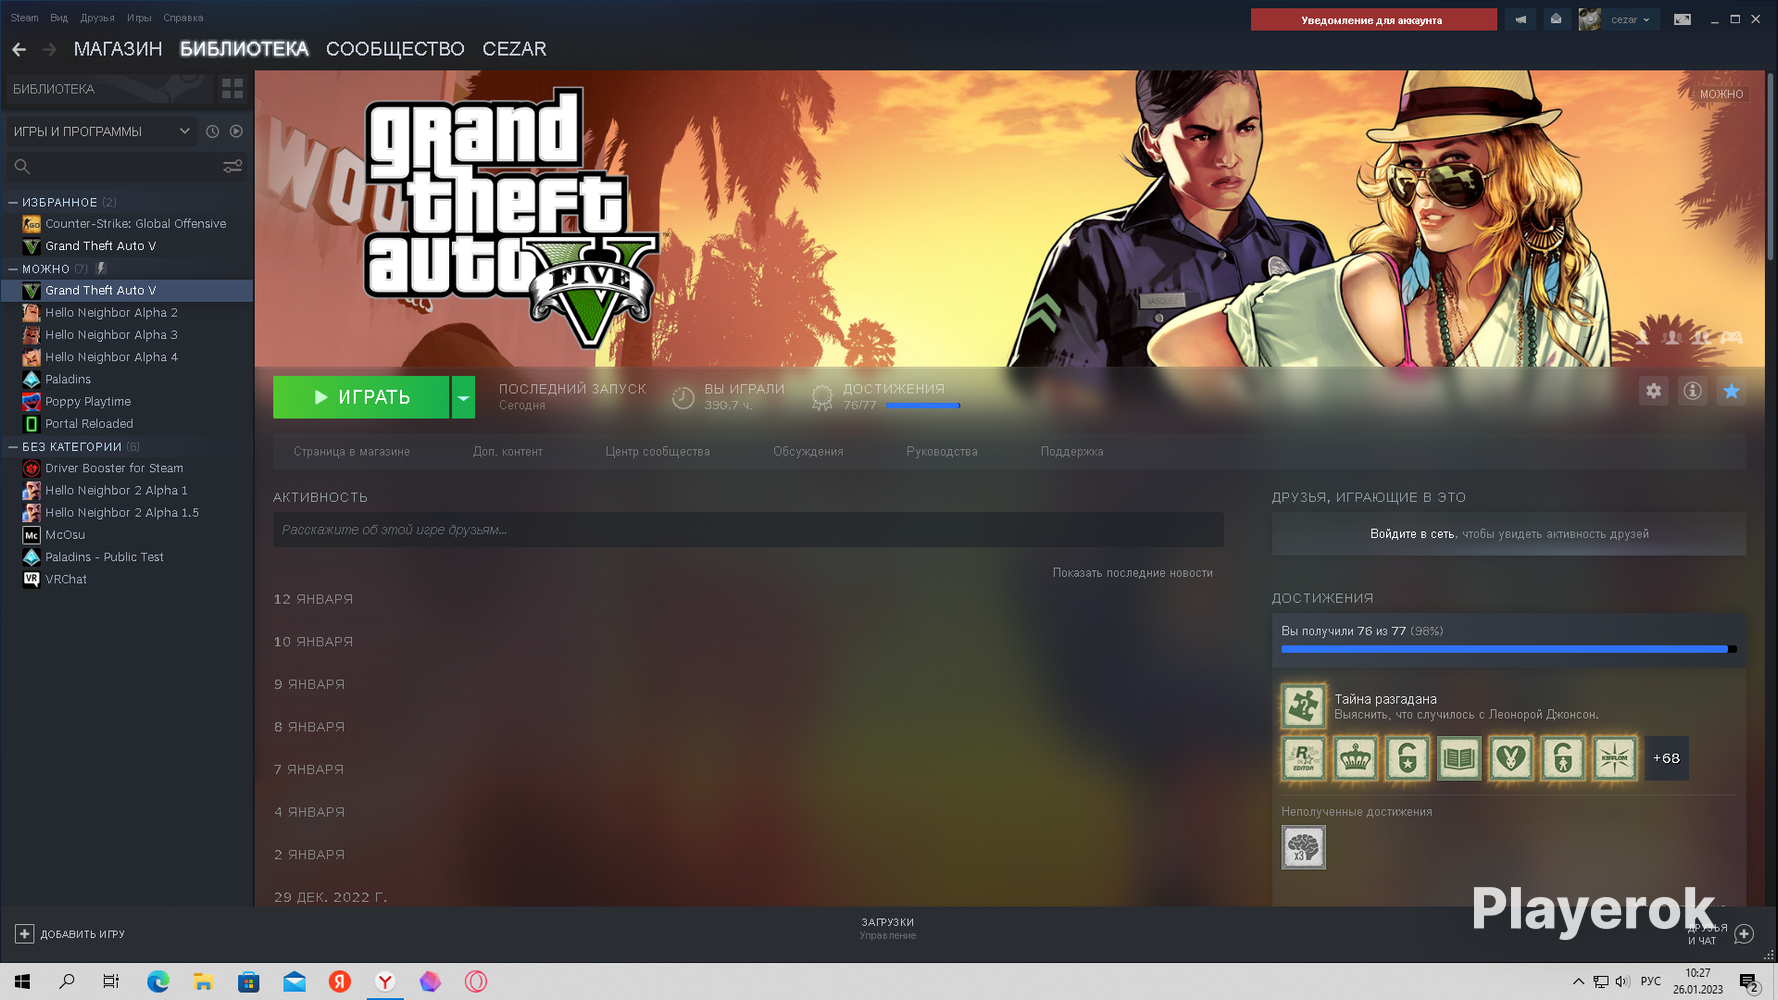The width and height of the screenshot is (1778, 1000).
Task: View the heart achievement icon
Action: pyautogui.click(x=1511, y=758)
